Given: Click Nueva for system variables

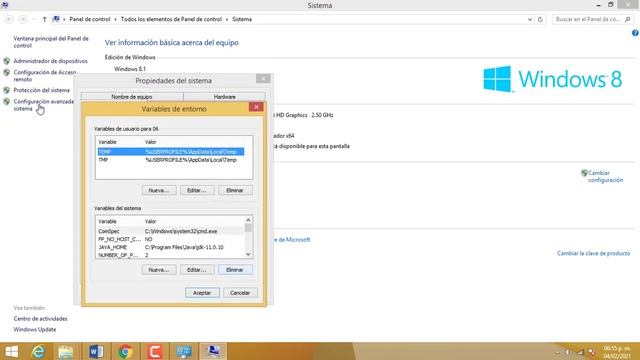Looking at the screenshot, I should tap(159, 270).
